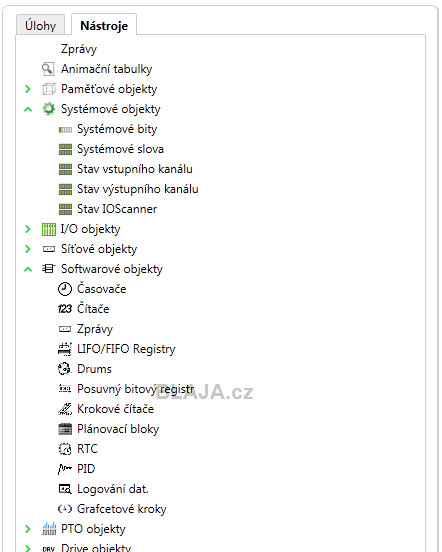Select the Nástroje tab
This screenshot has width=442, height=552.
click(x=104, y=25)
